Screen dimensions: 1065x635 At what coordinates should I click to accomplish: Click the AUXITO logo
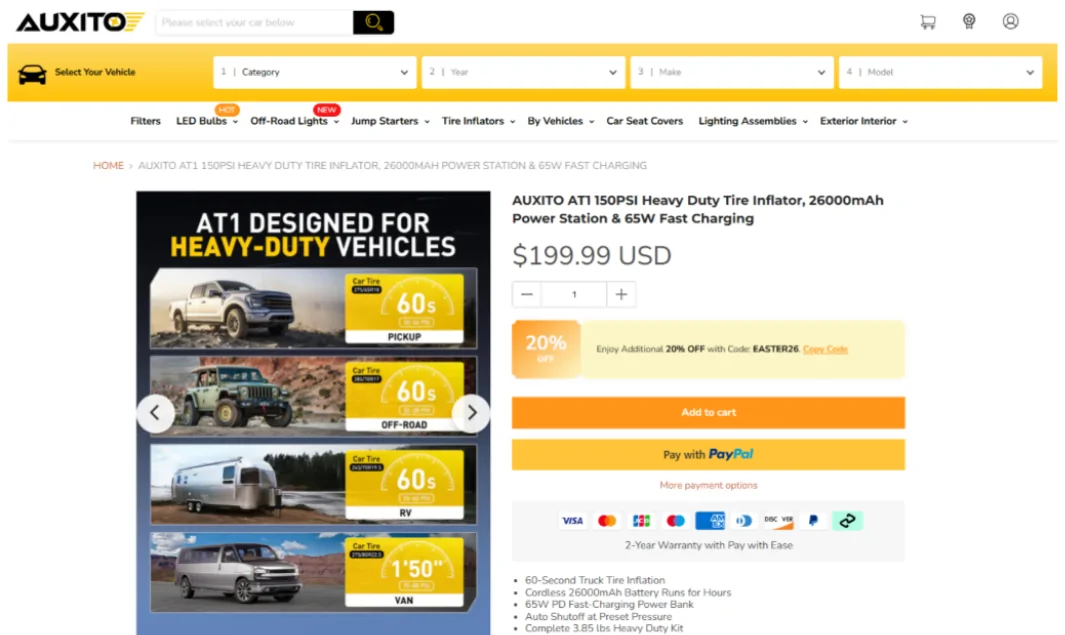point(80,22)
